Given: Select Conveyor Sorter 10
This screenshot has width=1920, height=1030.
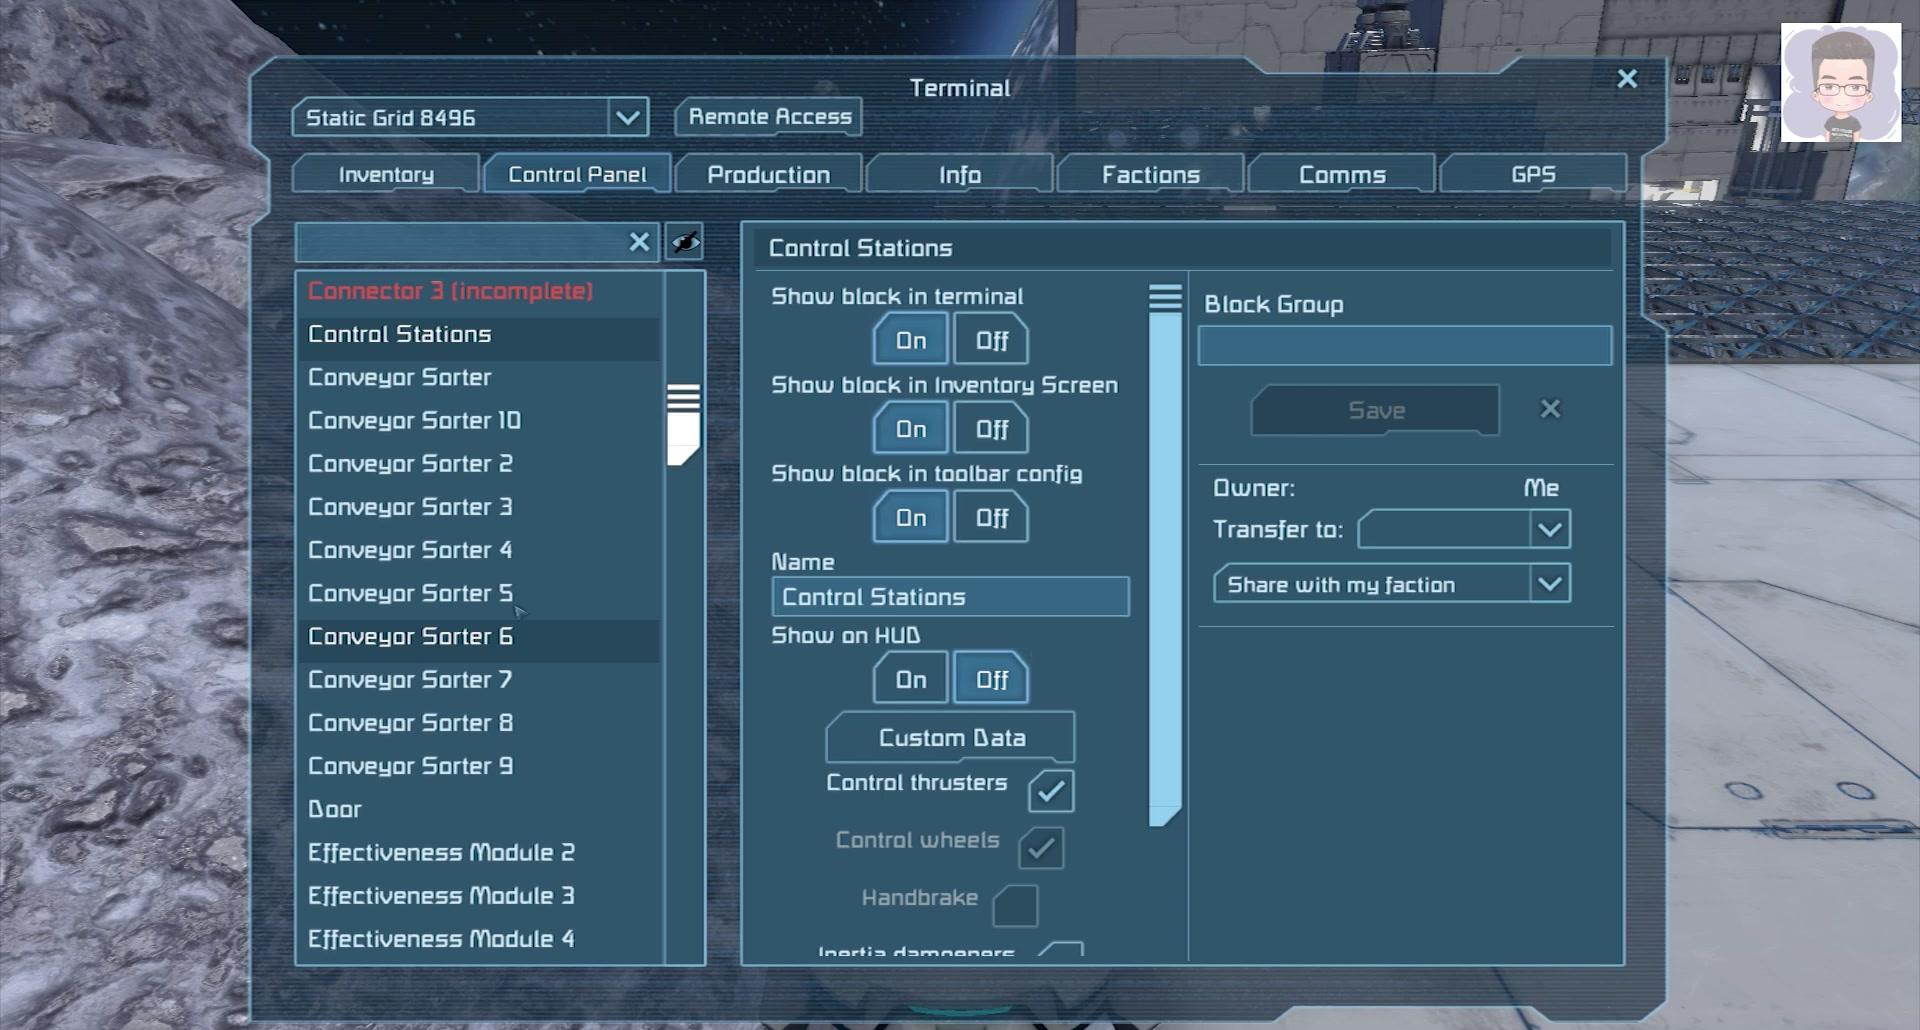Looking at the screenshot, I should tap(478, 420).
